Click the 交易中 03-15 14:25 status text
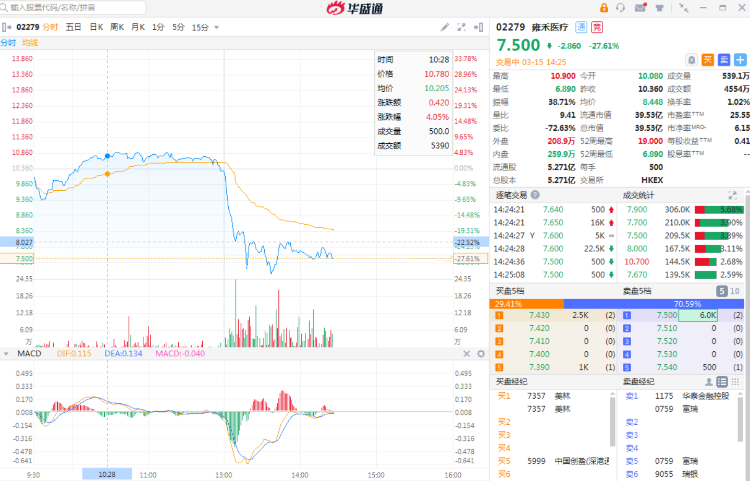Viewport: 750px width, 481px height. coord(531,62)
